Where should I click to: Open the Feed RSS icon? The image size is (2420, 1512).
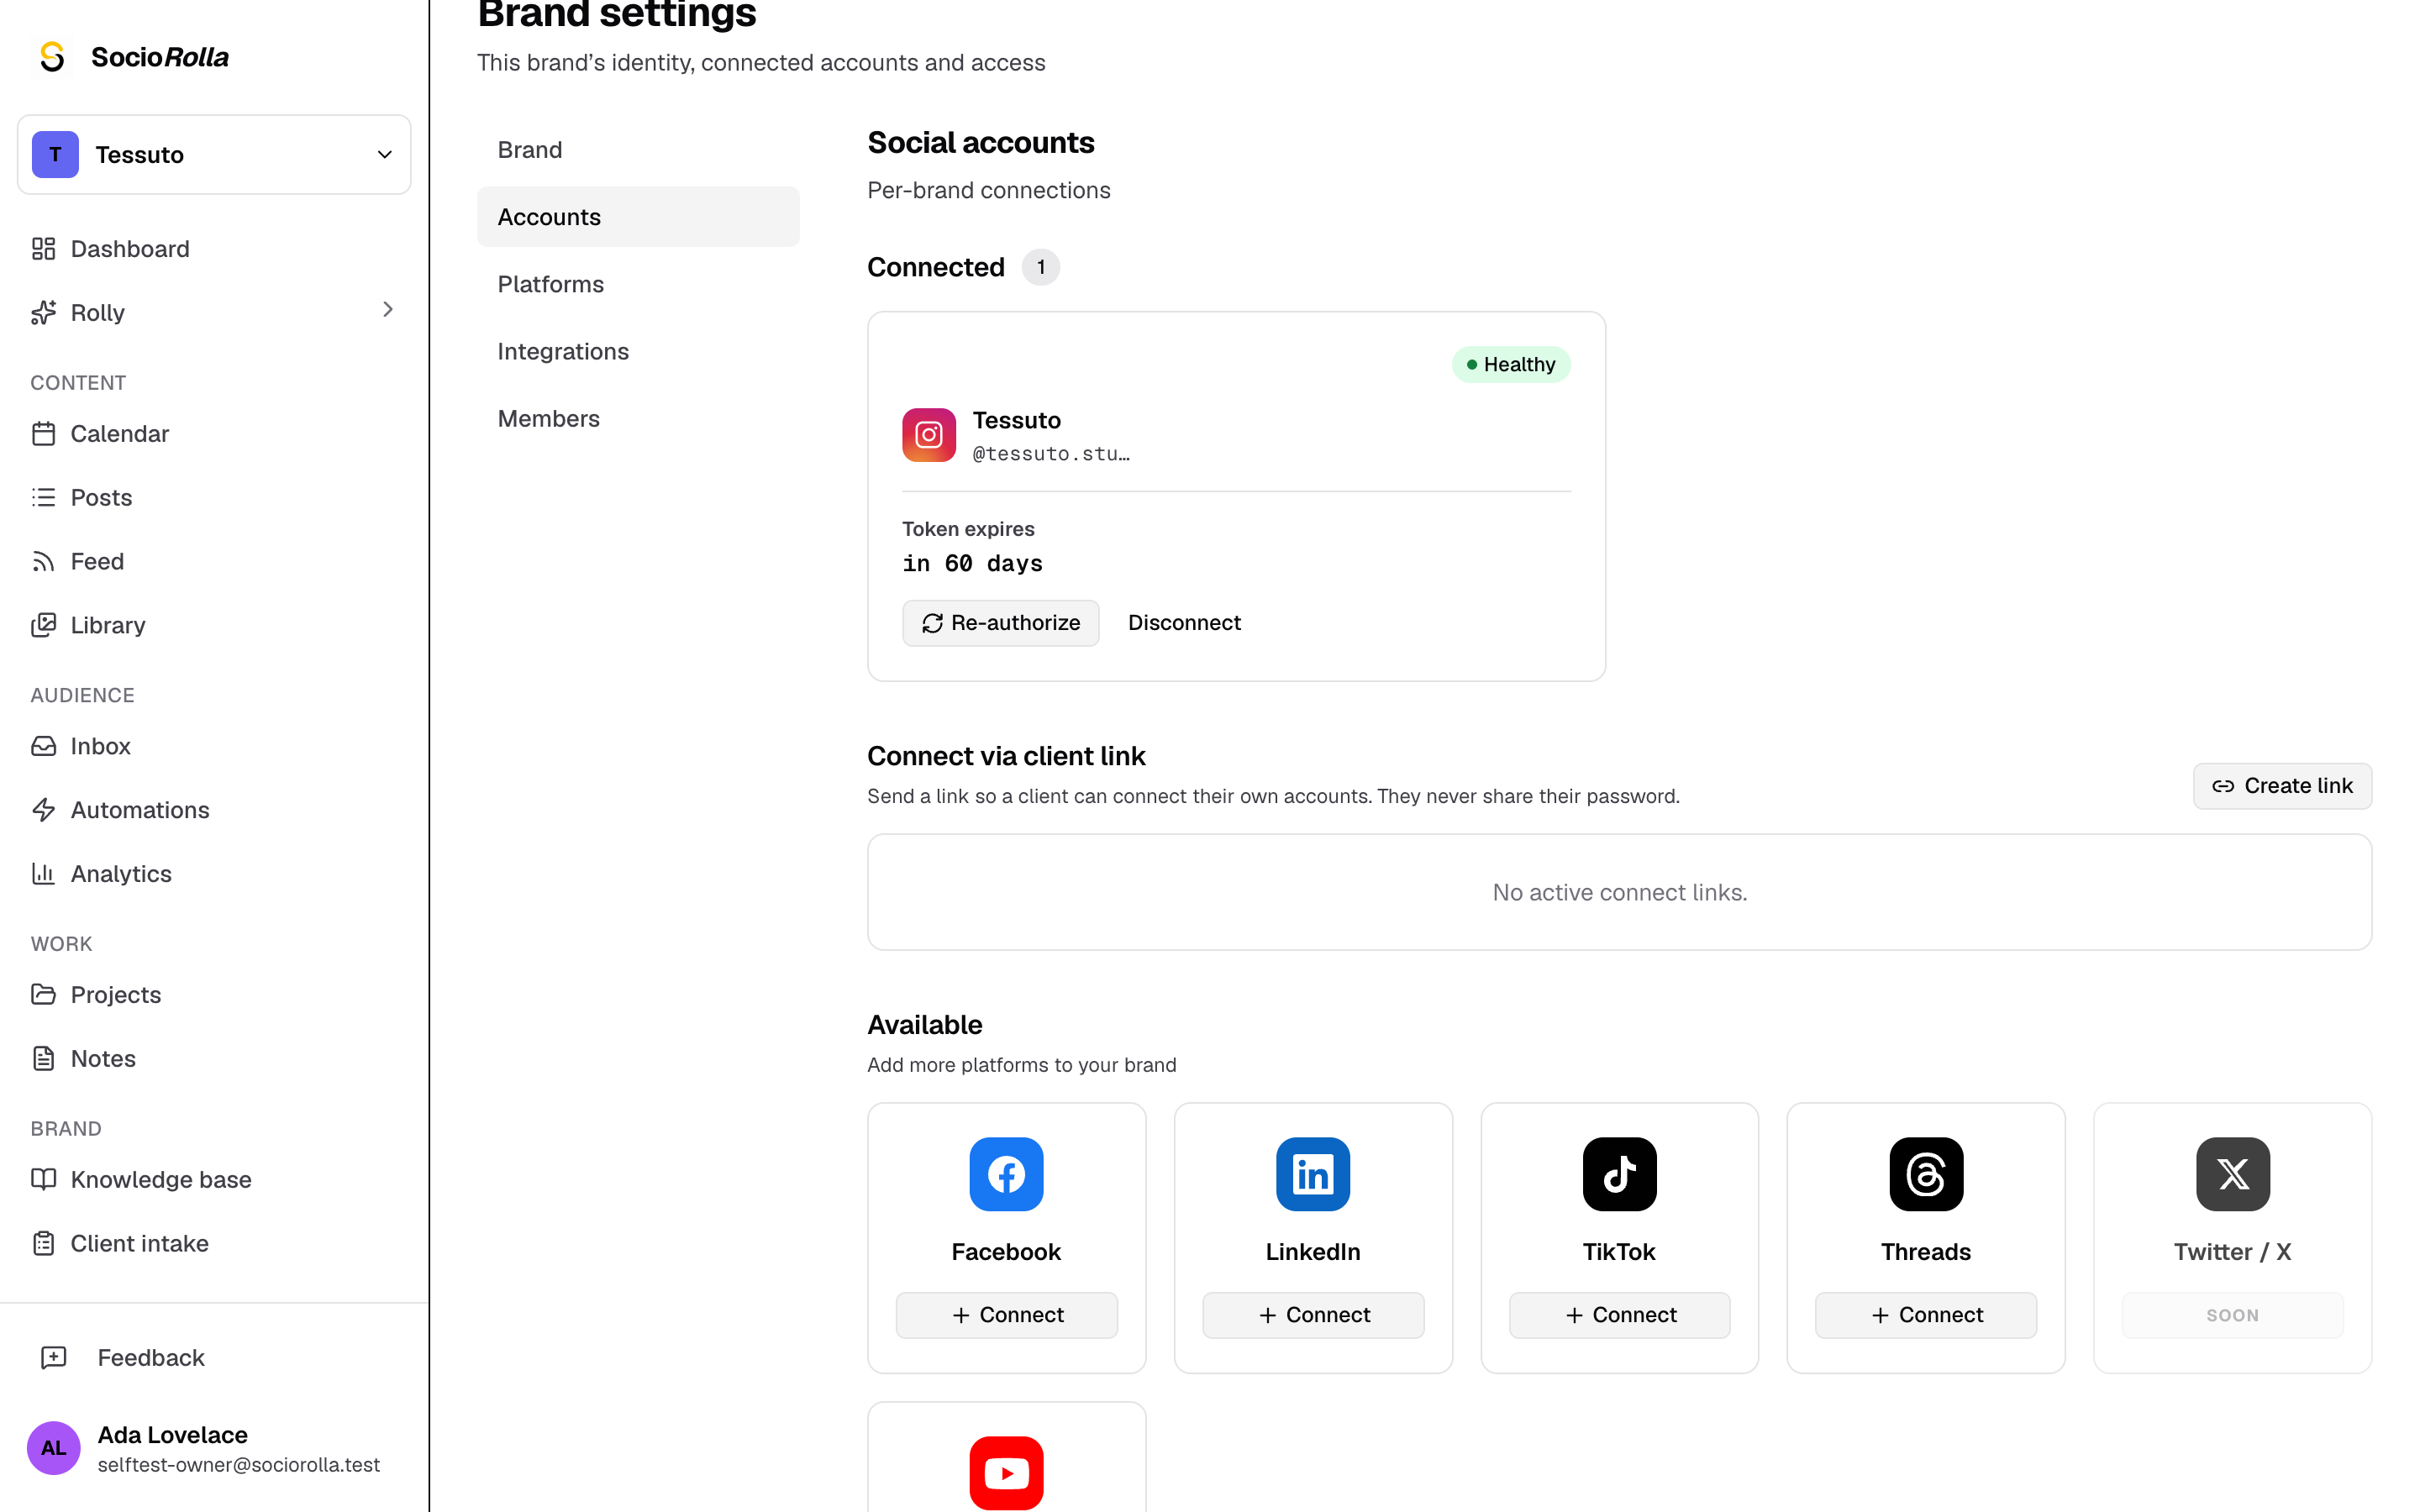point(43,562)
